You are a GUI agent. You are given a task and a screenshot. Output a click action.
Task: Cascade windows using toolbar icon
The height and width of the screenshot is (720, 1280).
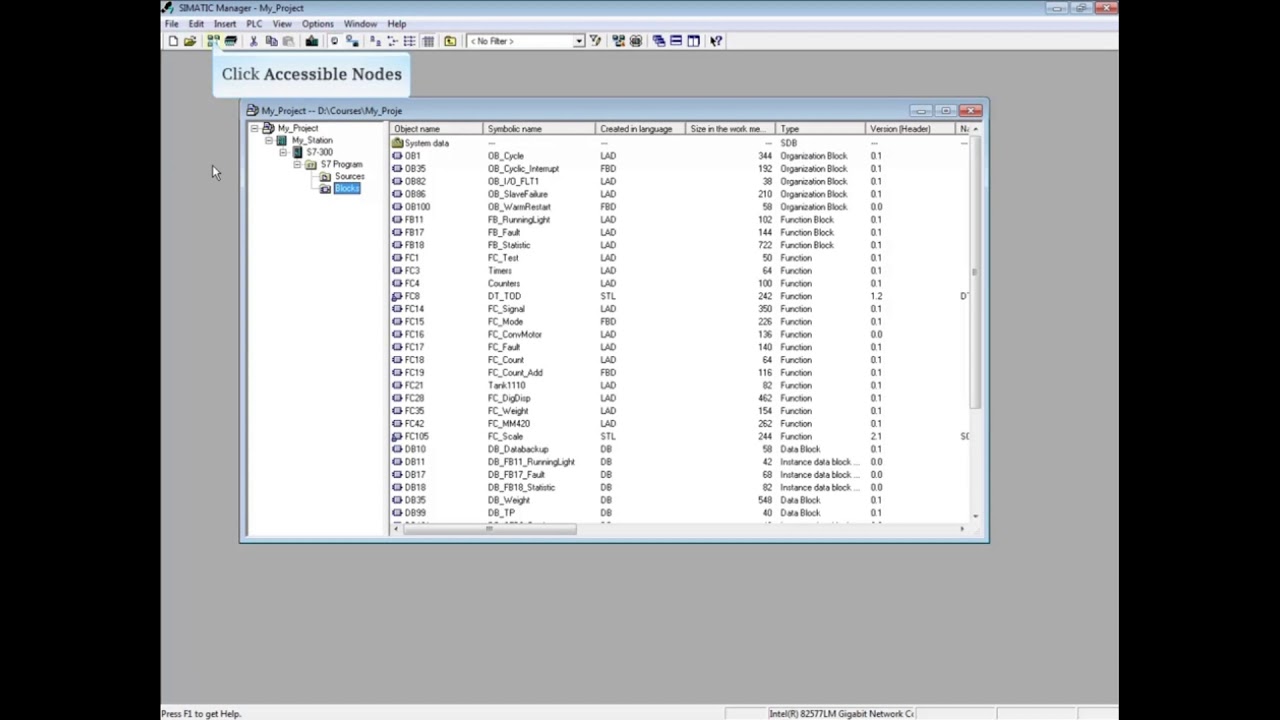click(659, 41)
